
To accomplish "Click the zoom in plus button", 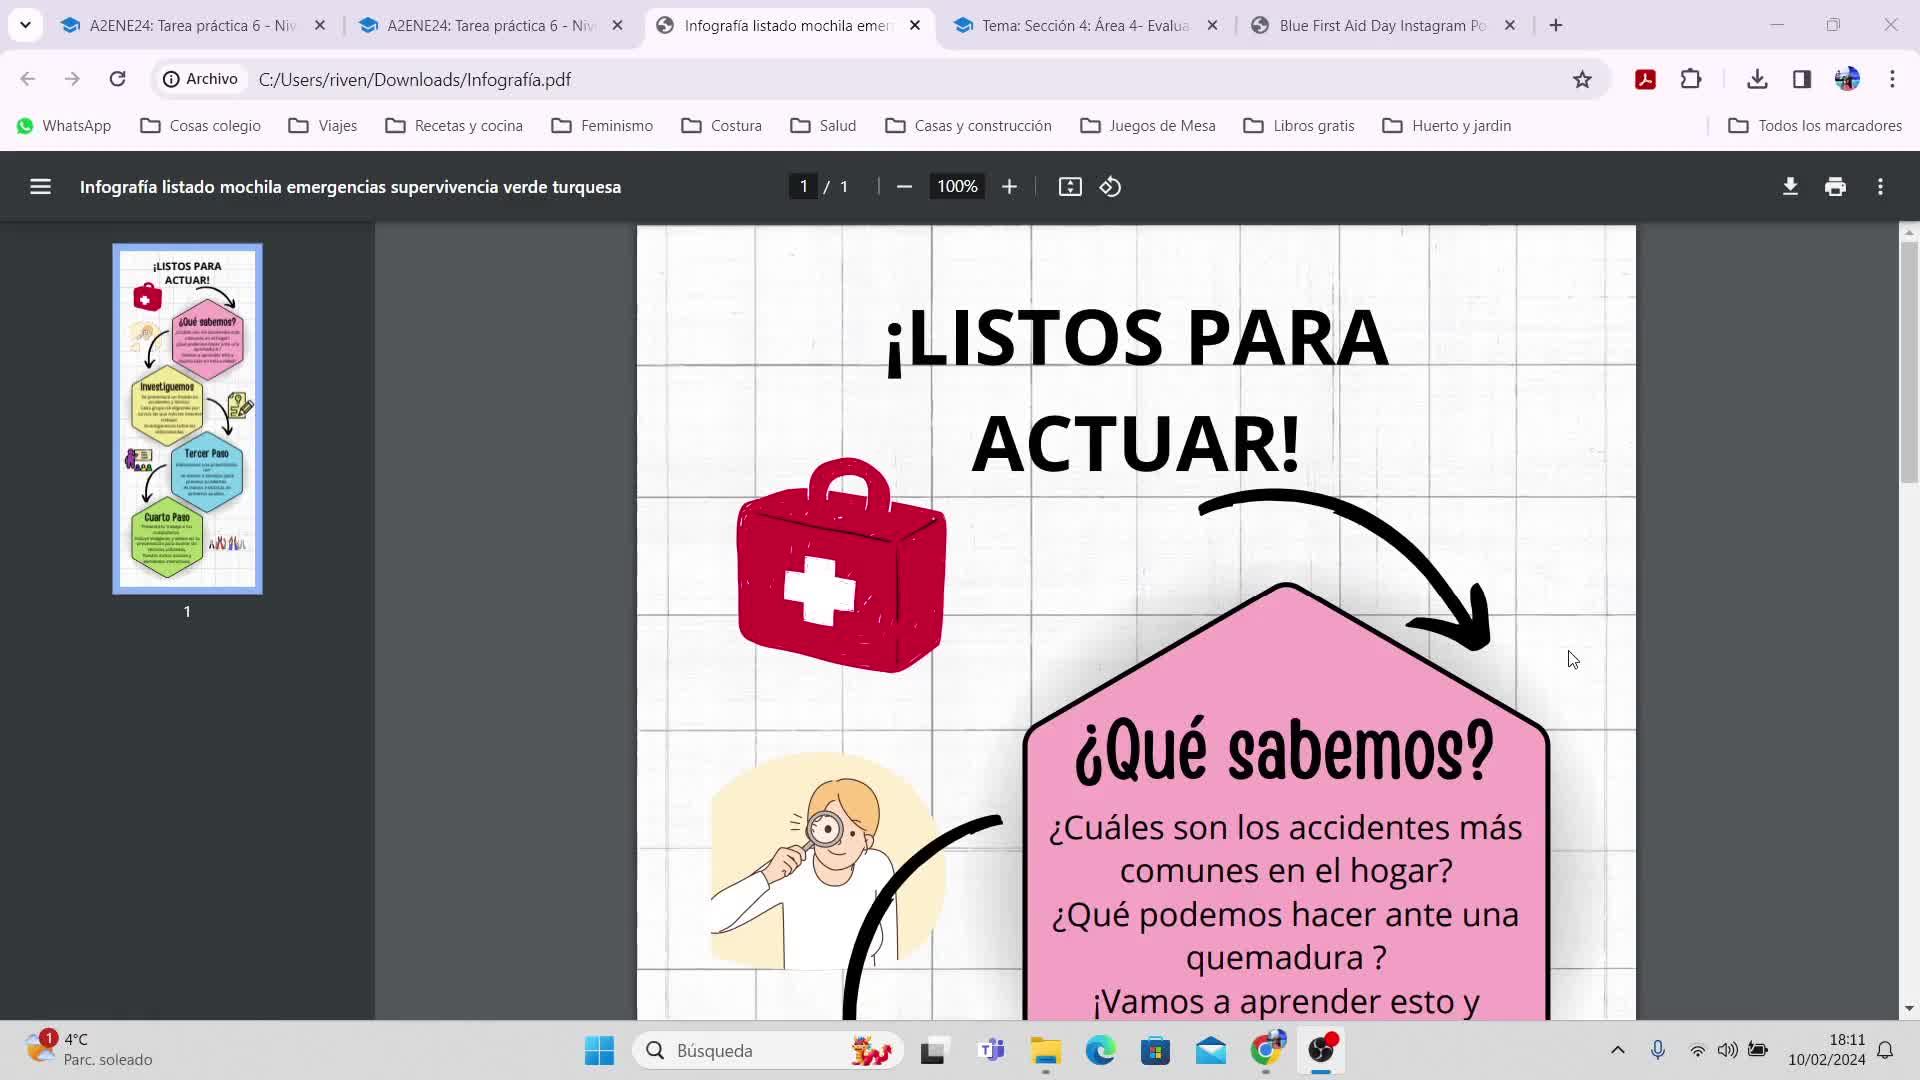I will pyautogui.click(x=1009, y=187).
